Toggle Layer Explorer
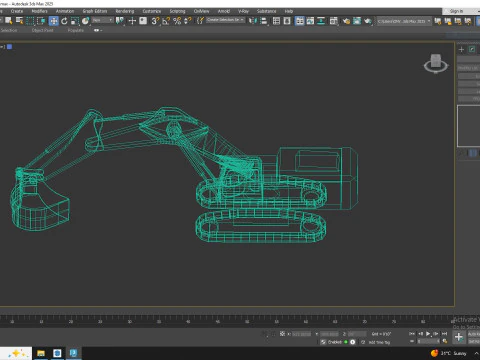Image resolution: width=480 pixels, height=360 pixels. click(x=287, y=21)
